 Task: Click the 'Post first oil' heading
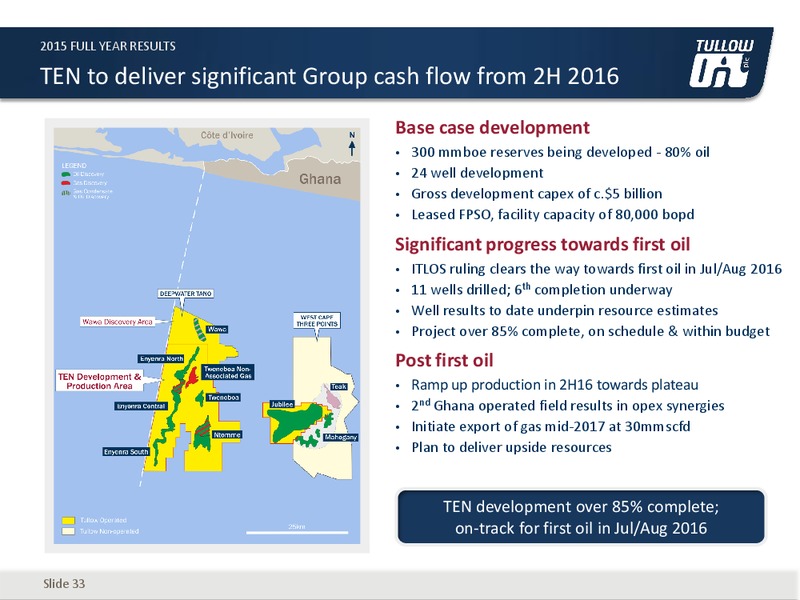pyautogui.click(x=444, y=361)
